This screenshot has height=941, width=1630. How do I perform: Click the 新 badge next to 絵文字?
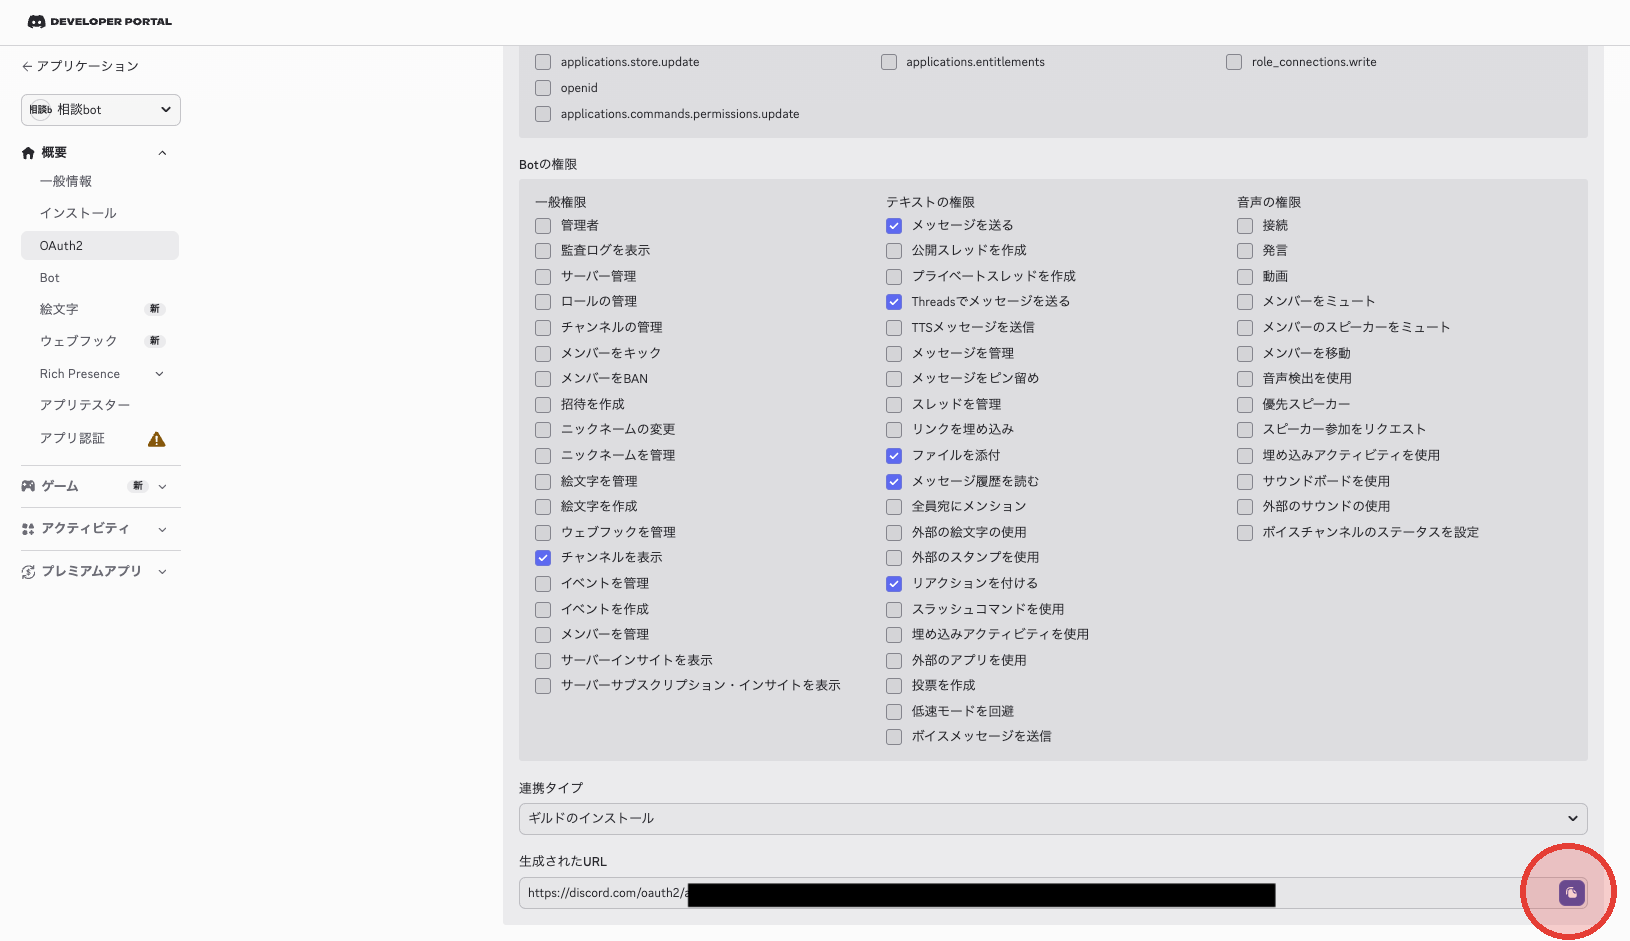pyautogui.click(x=155, y=309)
